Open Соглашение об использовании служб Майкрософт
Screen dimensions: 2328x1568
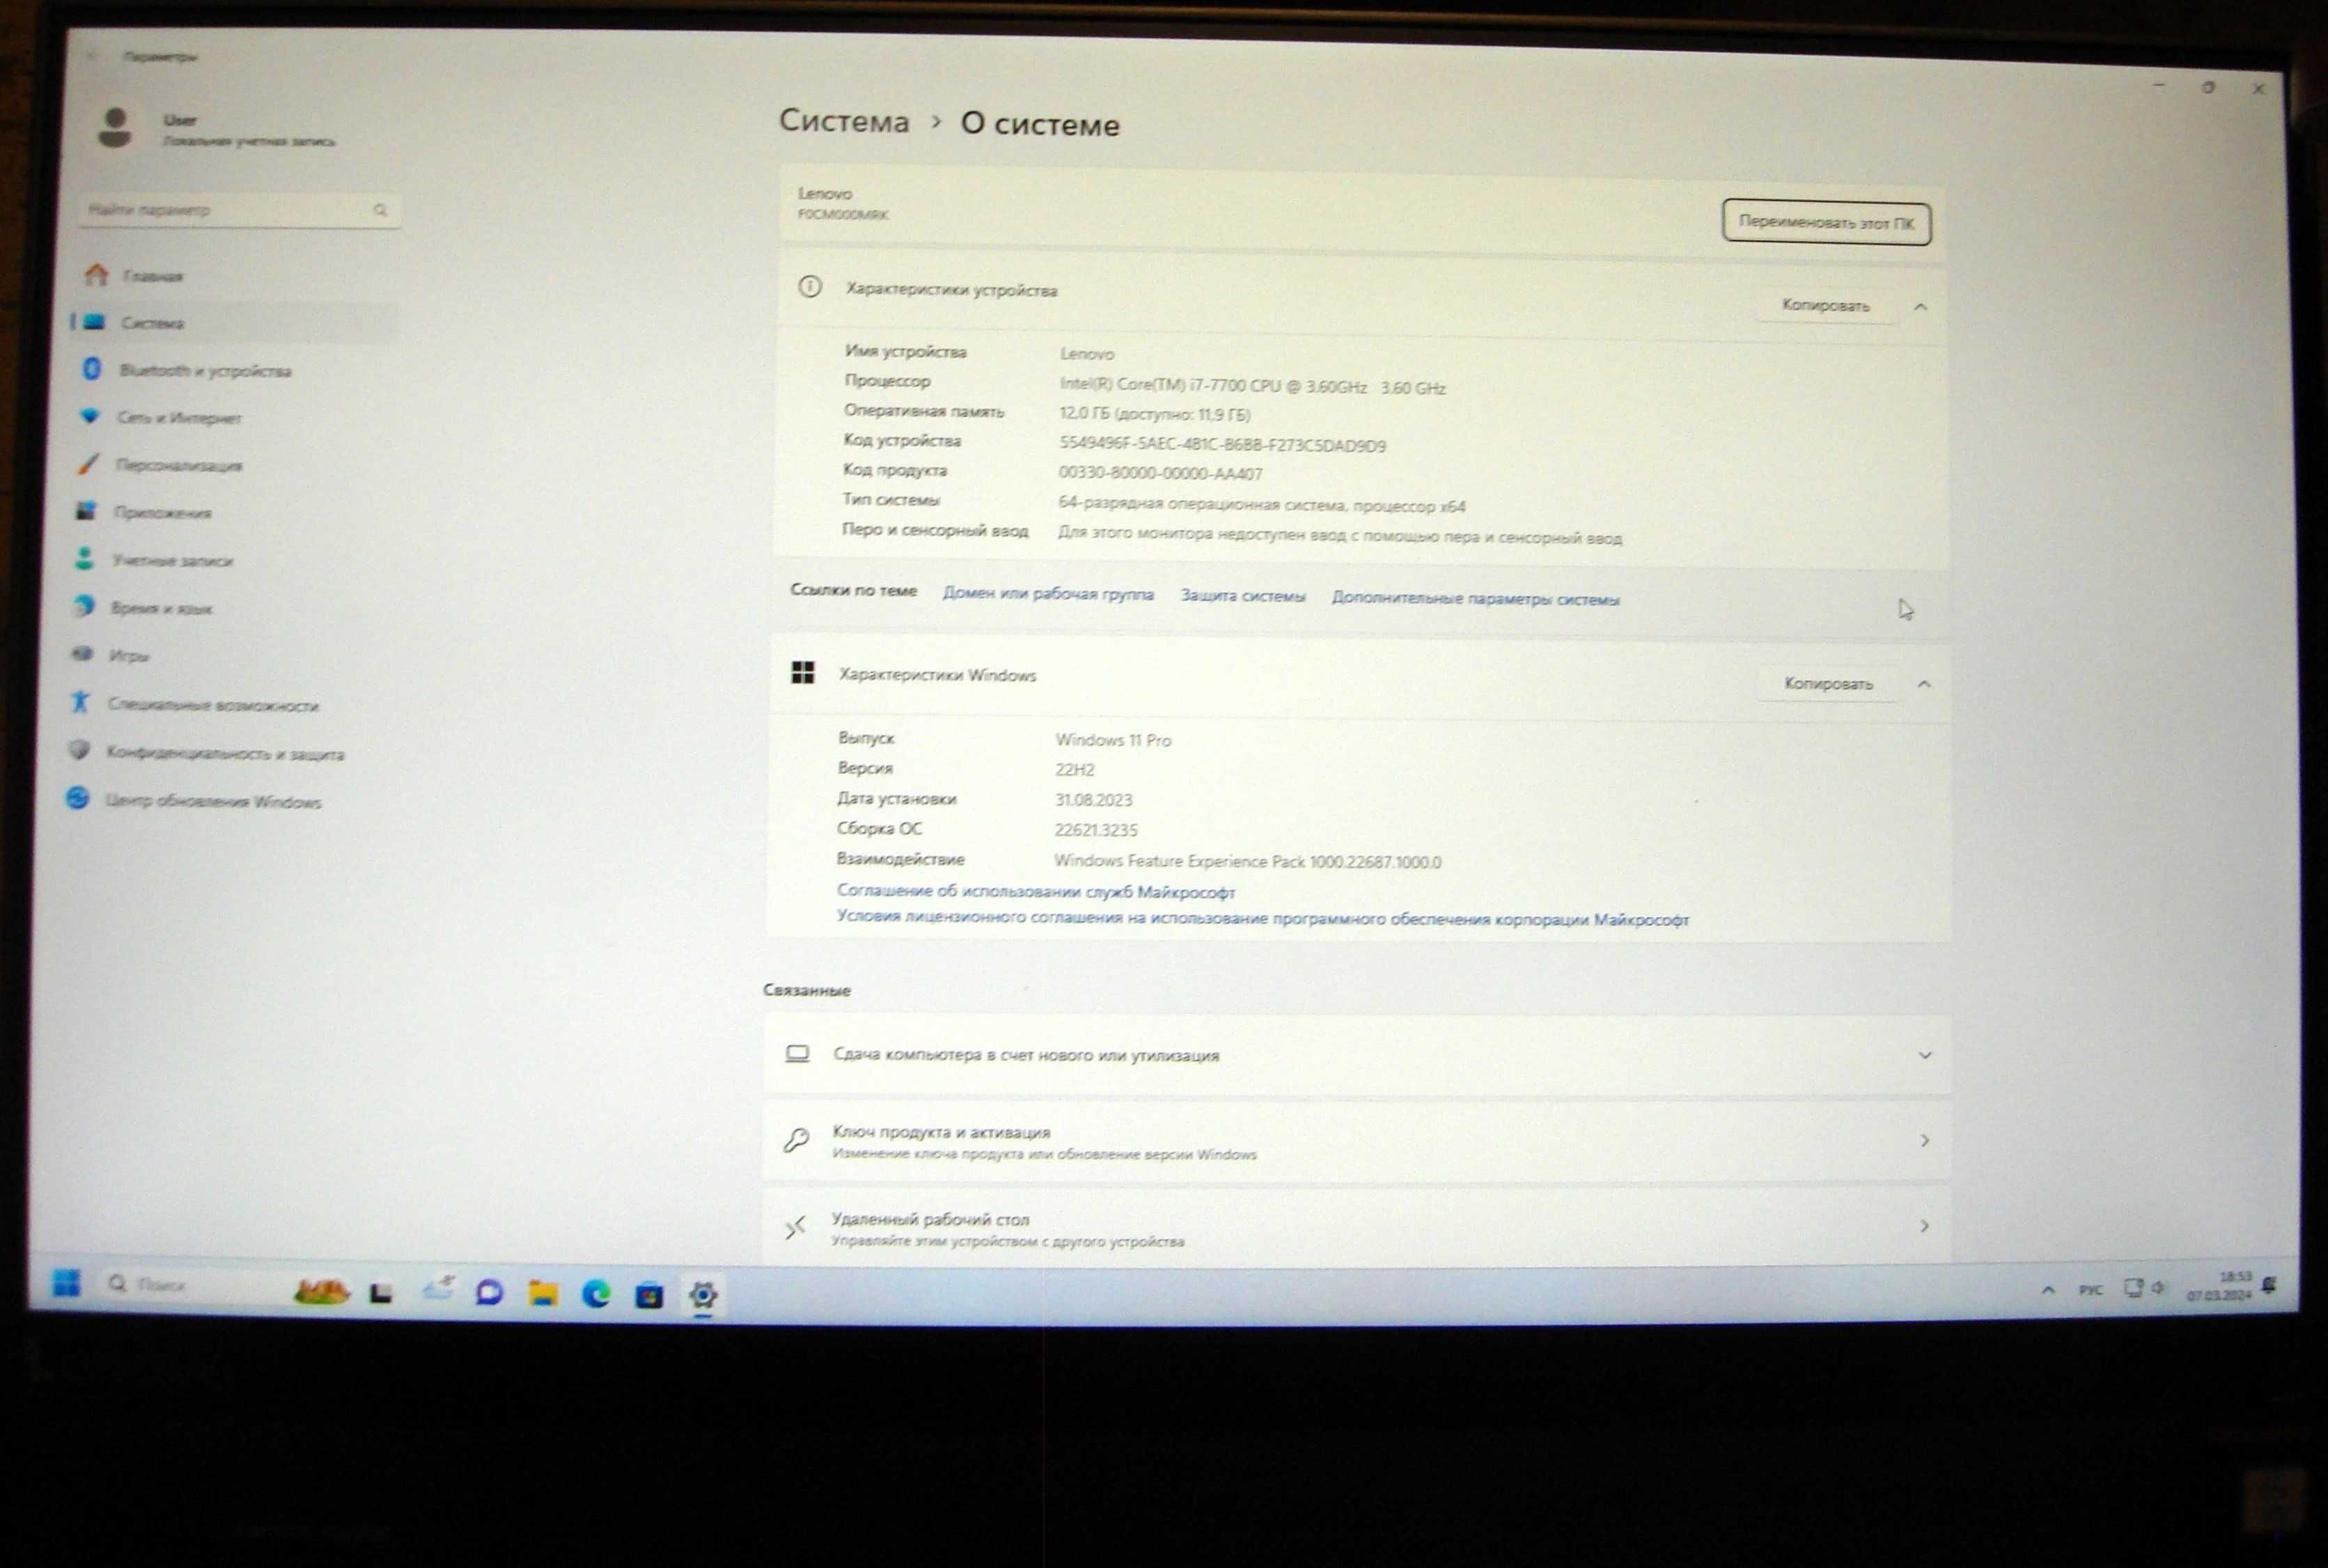[1036, 891]
